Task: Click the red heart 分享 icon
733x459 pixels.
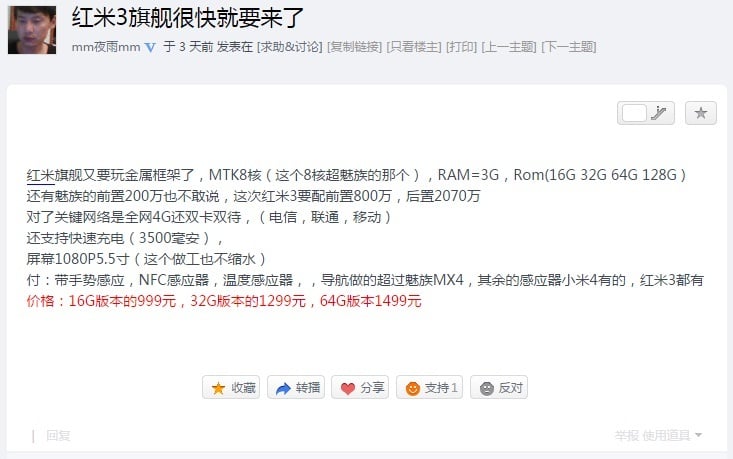Action: [x=348, y=388]
